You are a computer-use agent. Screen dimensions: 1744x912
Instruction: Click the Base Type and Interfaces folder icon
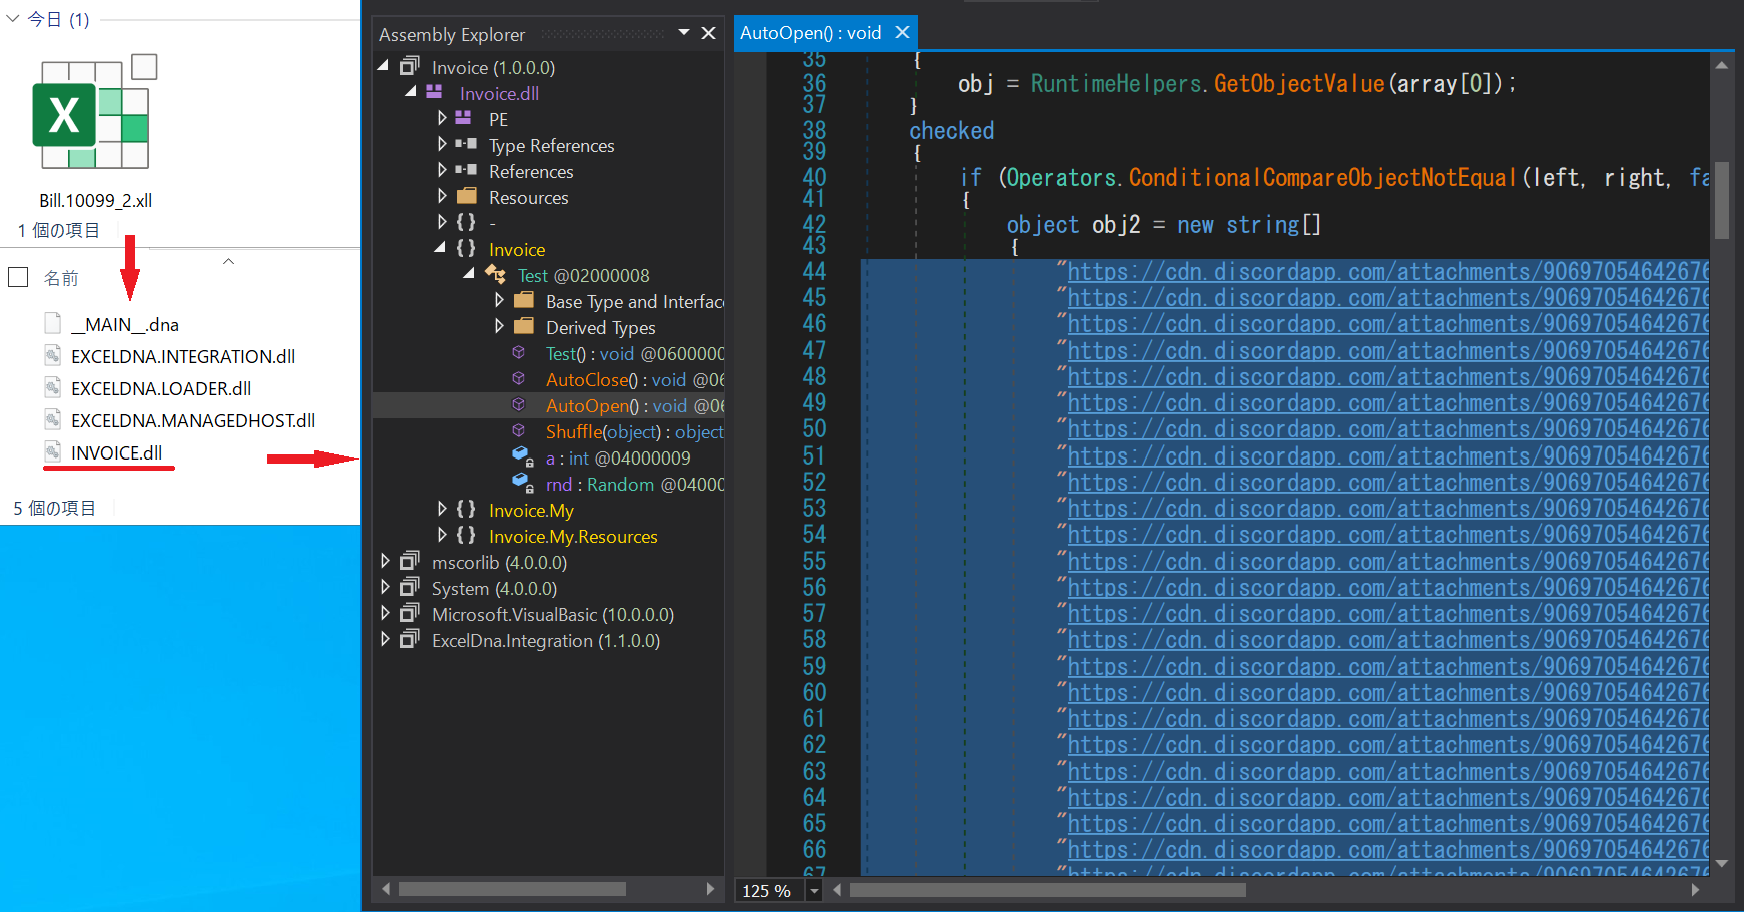click(524, 300)
